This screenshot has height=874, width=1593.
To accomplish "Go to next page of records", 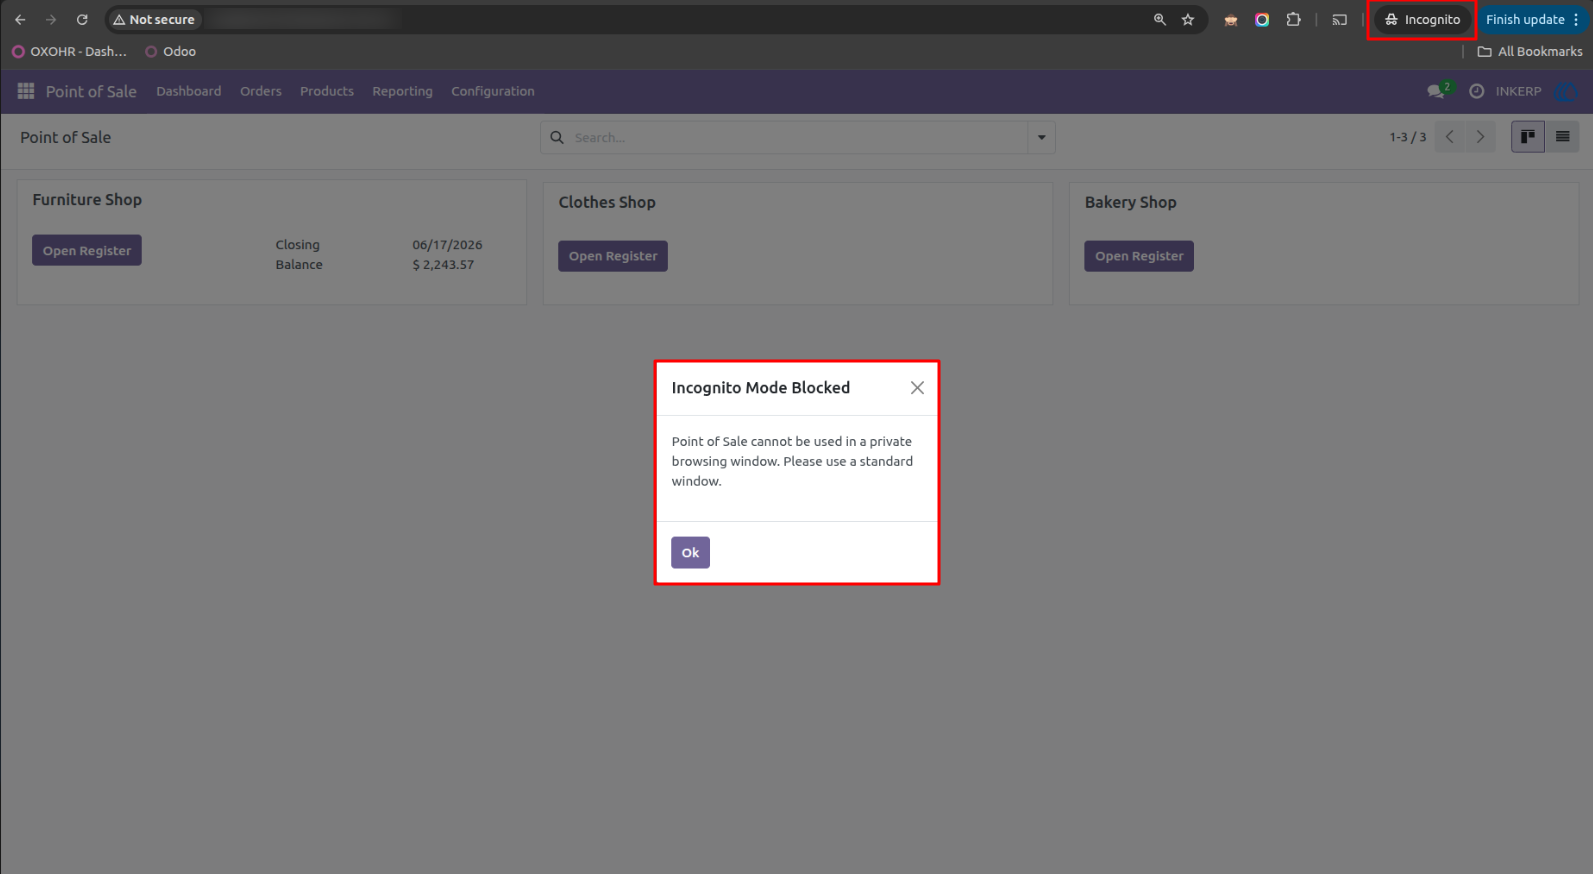I will (1481, 137).
